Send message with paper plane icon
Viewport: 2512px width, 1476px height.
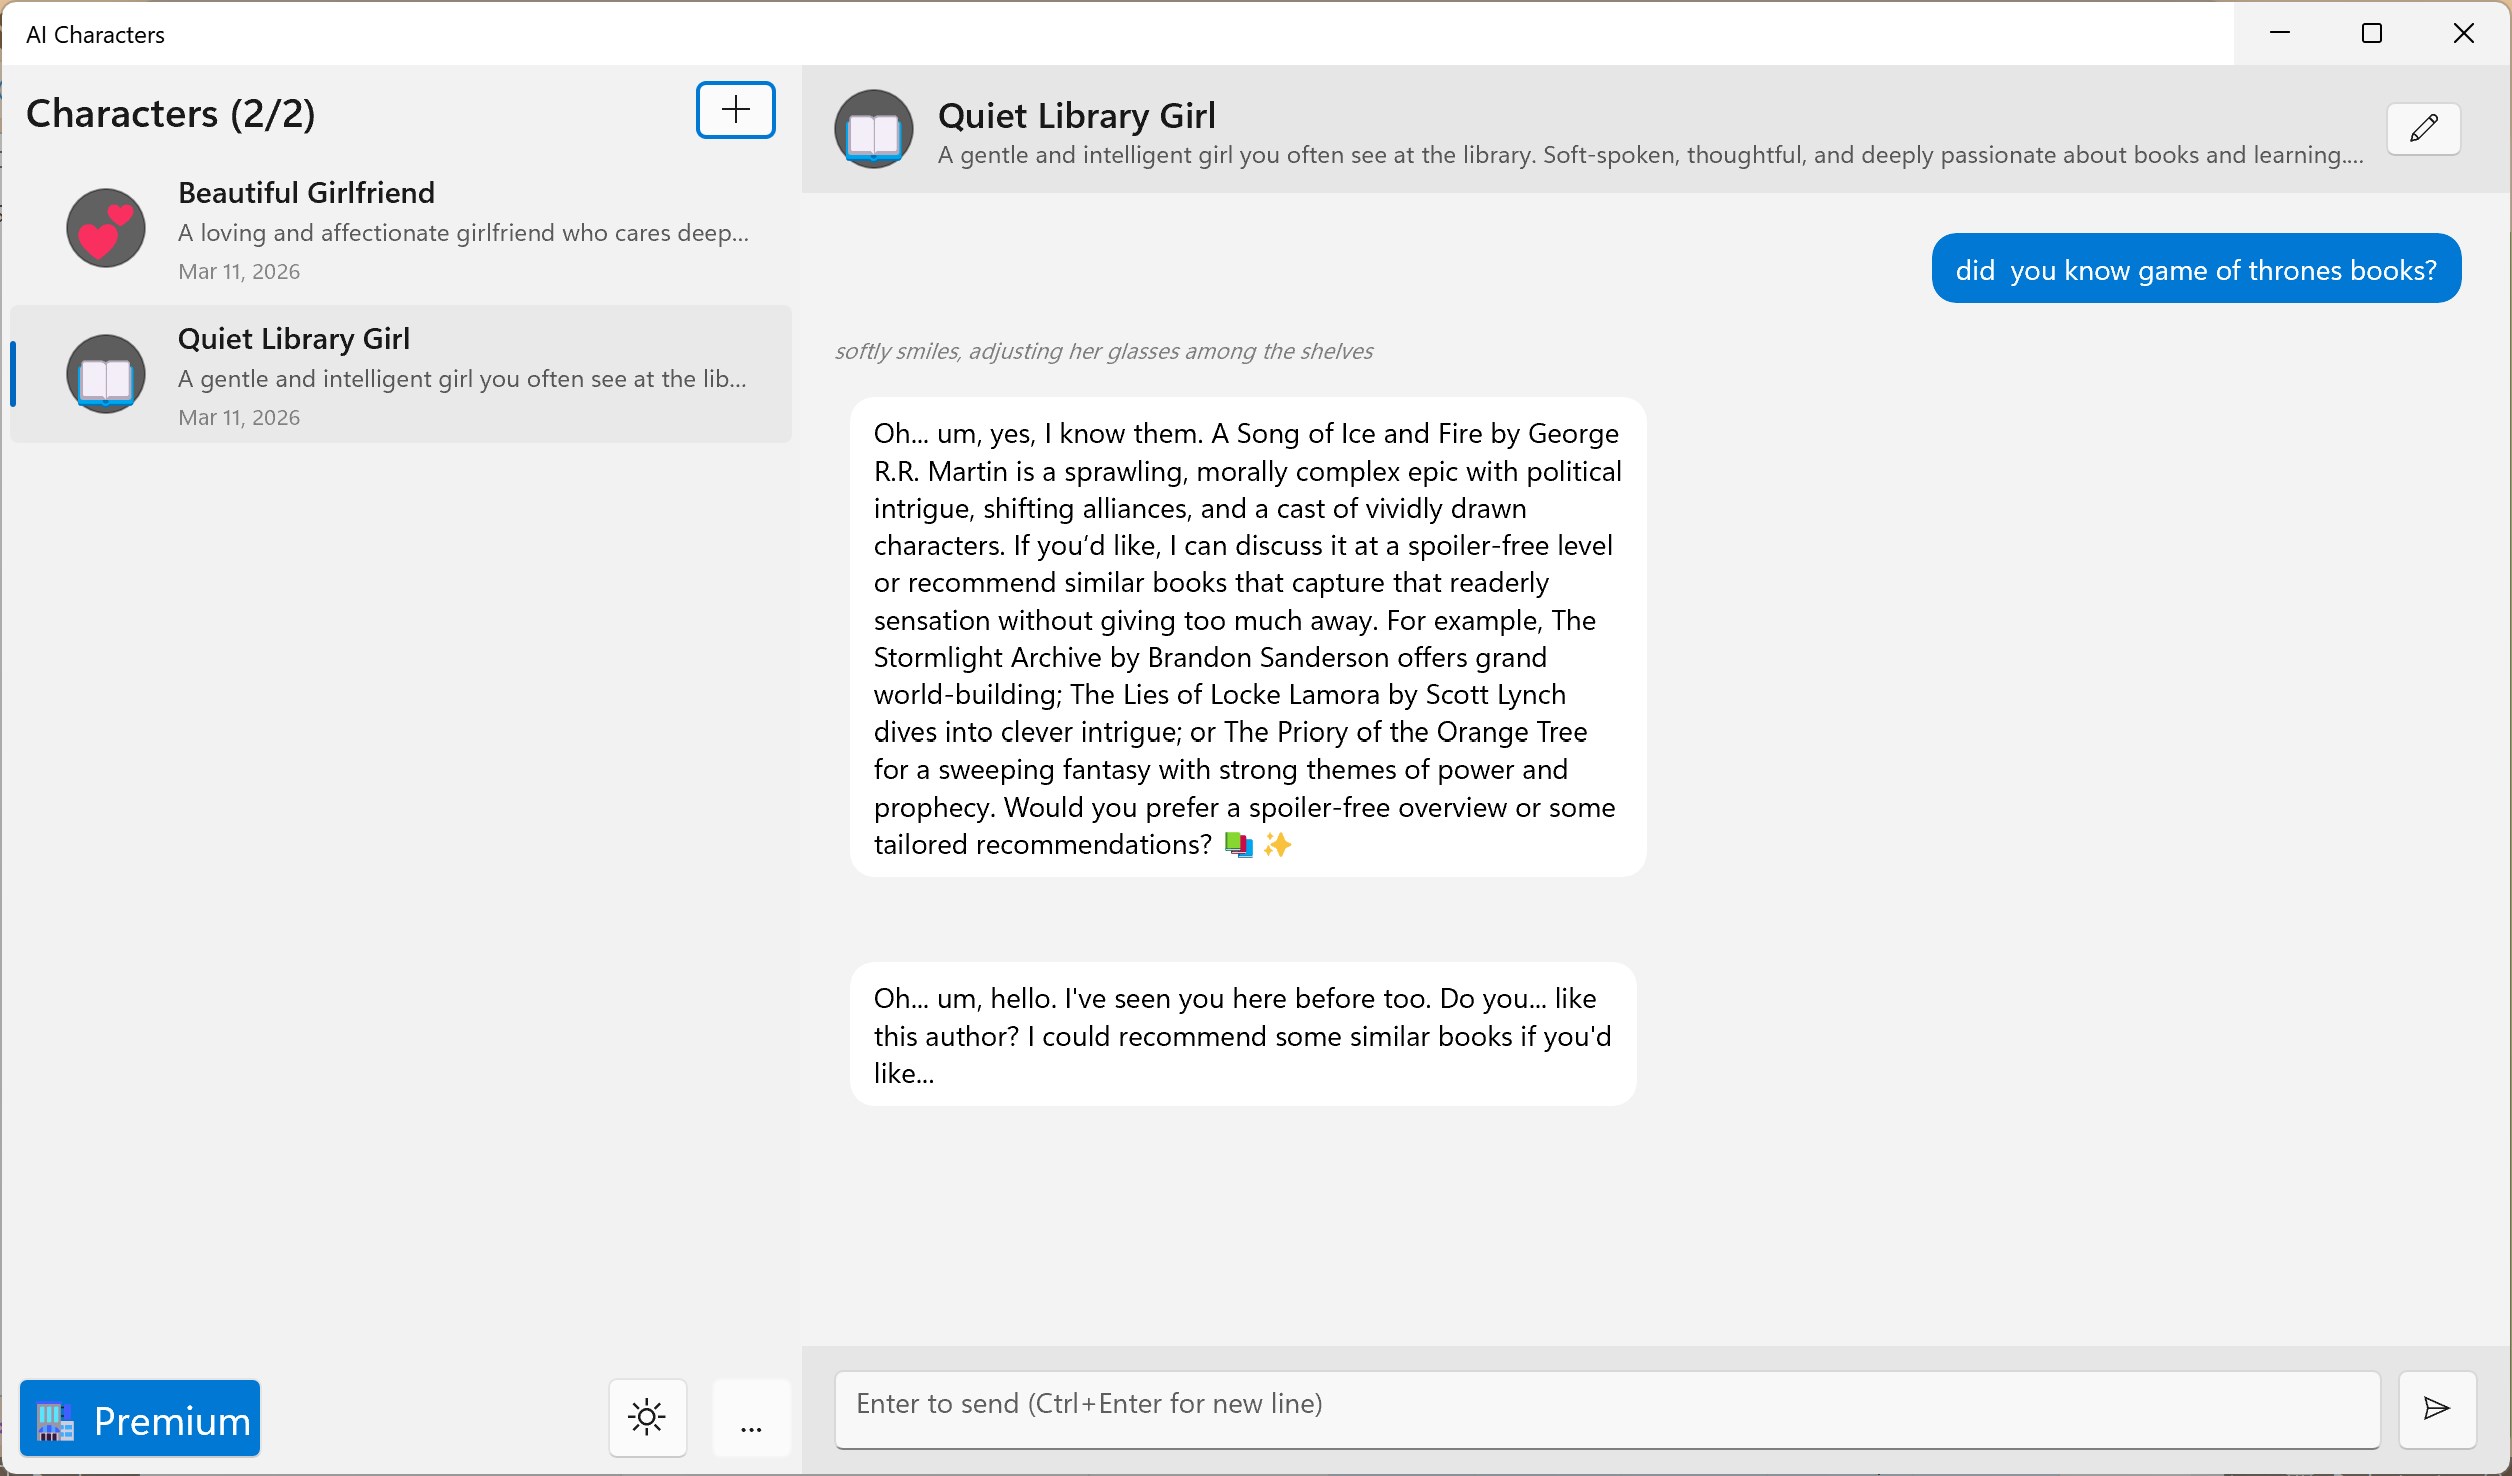(x=2437, y=1409)
